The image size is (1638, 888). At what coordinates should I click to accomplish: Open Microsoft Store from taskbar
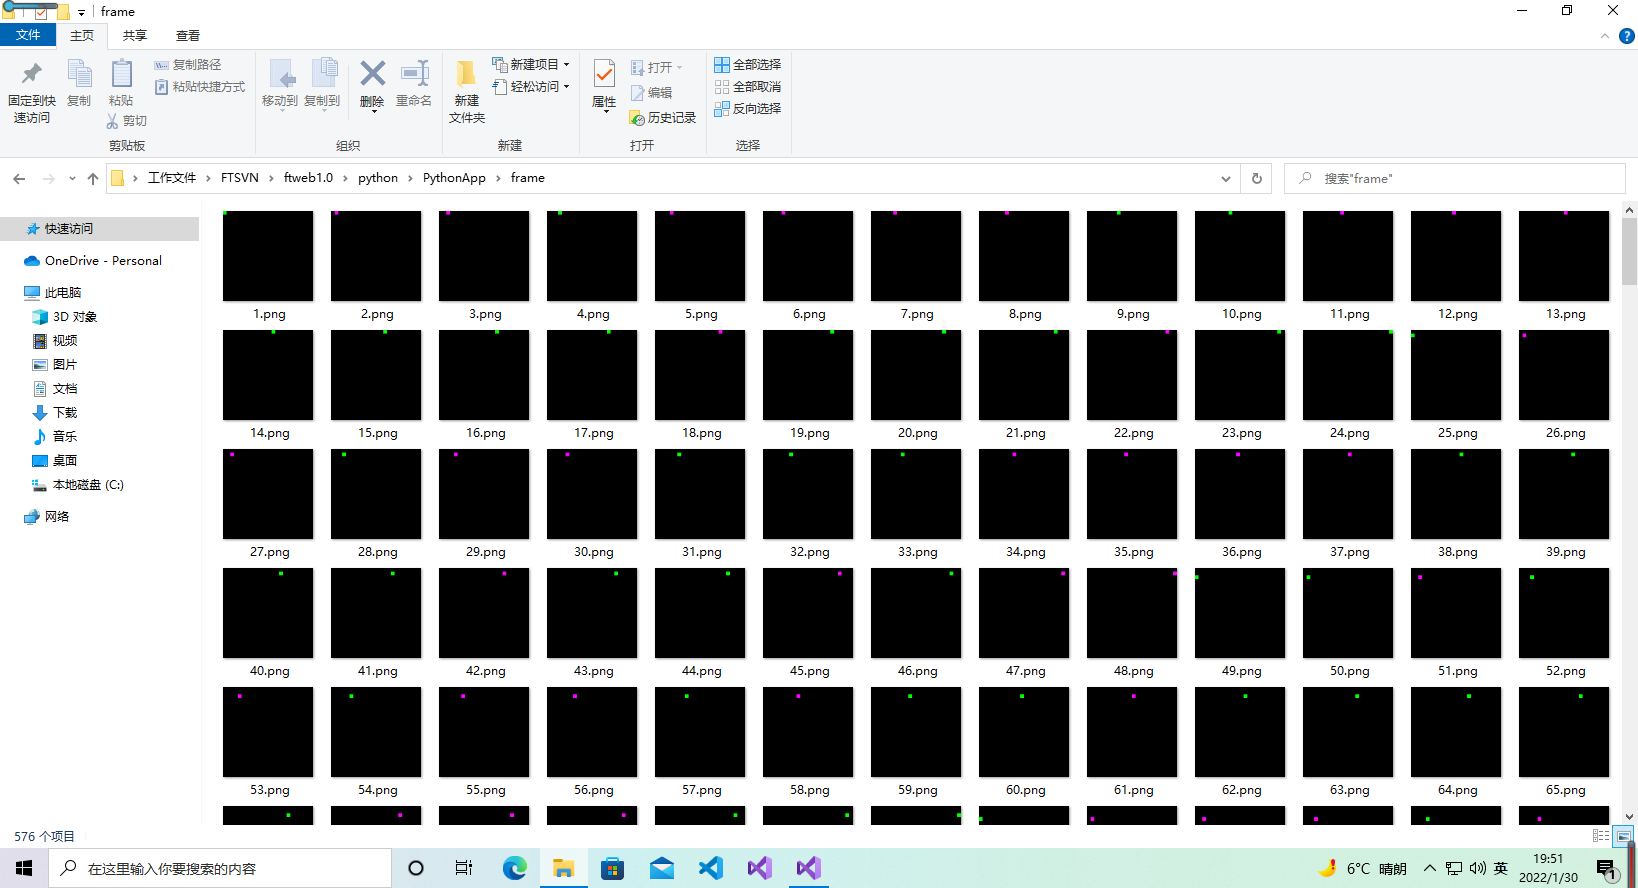[613, 868]
